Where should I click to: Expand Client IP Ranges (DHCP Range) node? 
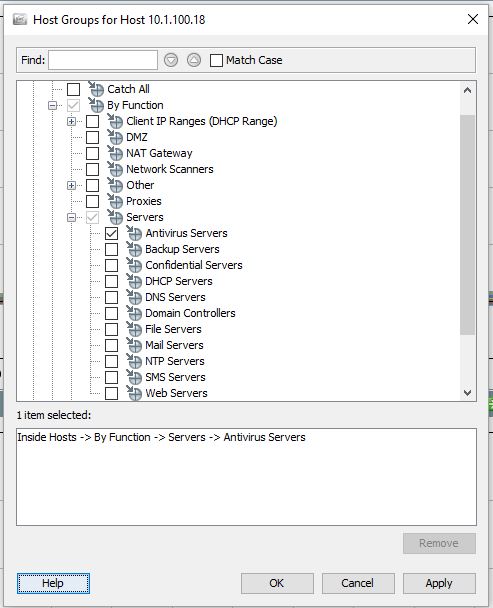pos(71,121)
